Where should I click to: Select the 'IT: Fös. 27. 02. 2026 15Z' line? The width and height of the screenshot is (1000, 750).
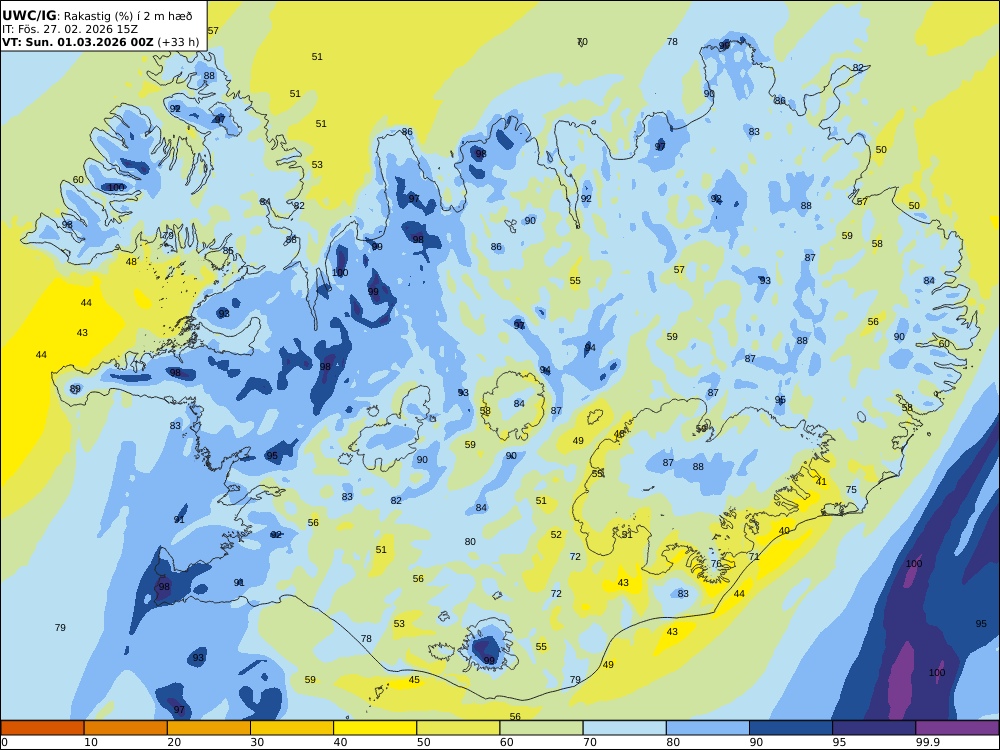(70, 29)
